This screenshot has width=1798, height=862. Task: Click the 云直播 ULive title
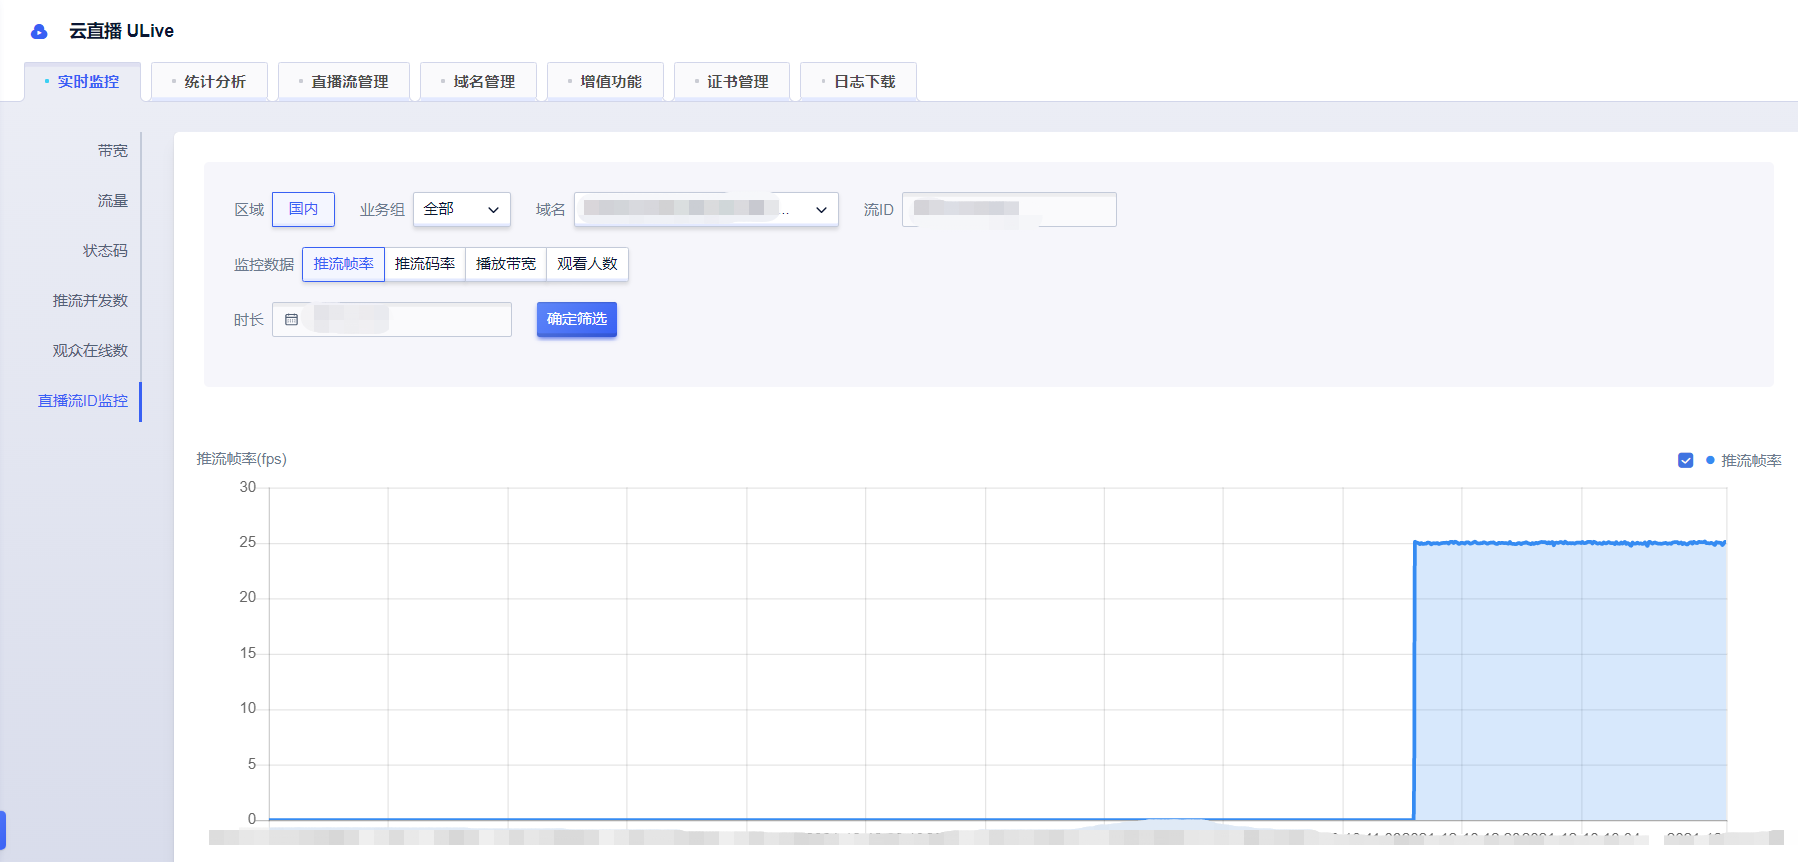[121, 31]
